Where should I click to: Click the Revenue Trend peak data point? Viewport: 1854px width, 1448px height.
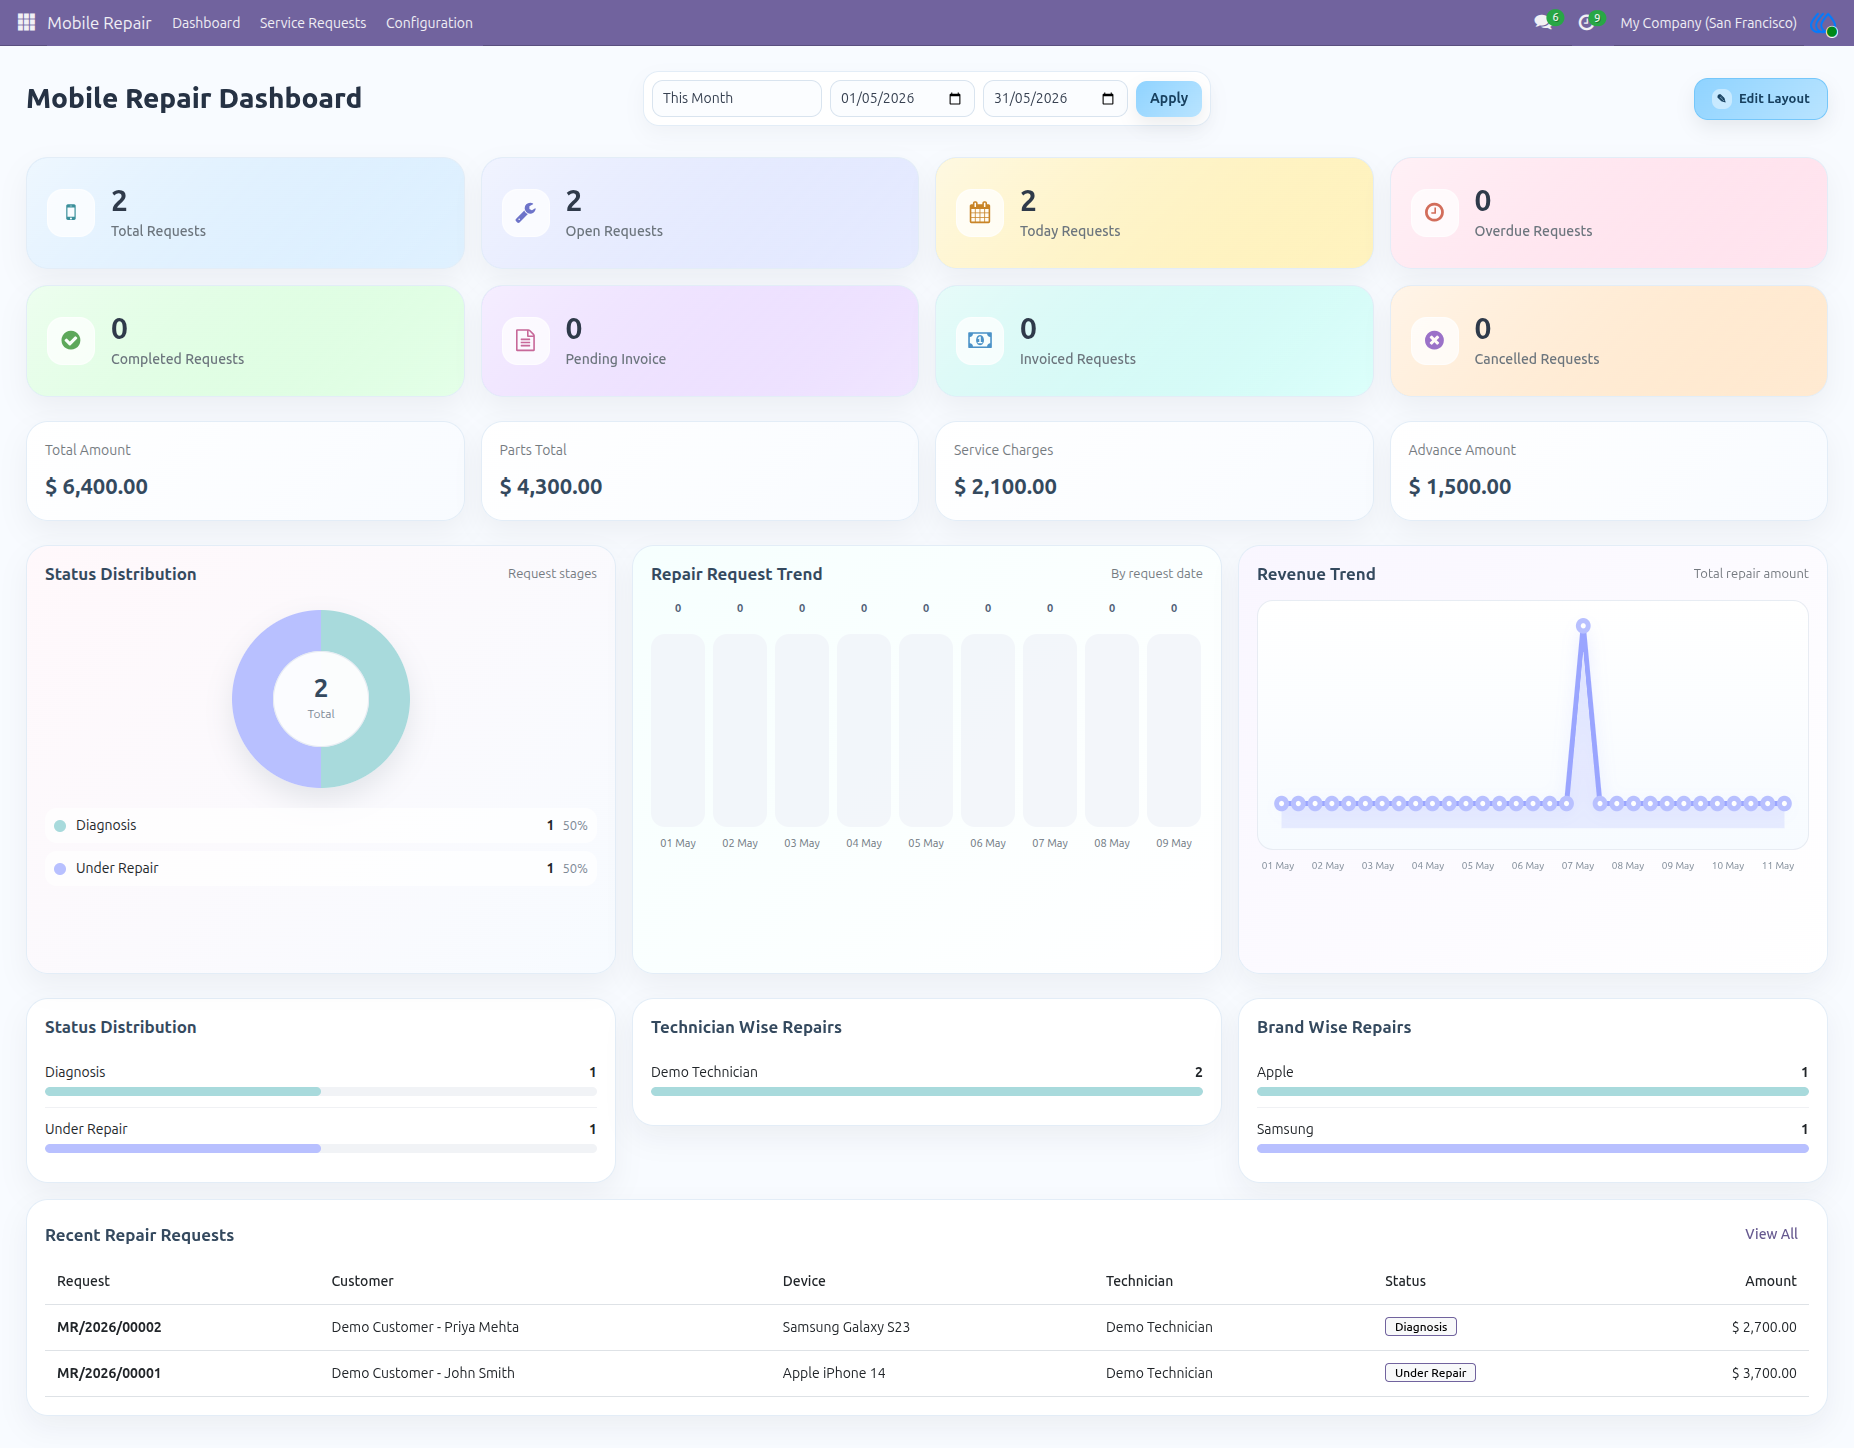point(1583,626)
